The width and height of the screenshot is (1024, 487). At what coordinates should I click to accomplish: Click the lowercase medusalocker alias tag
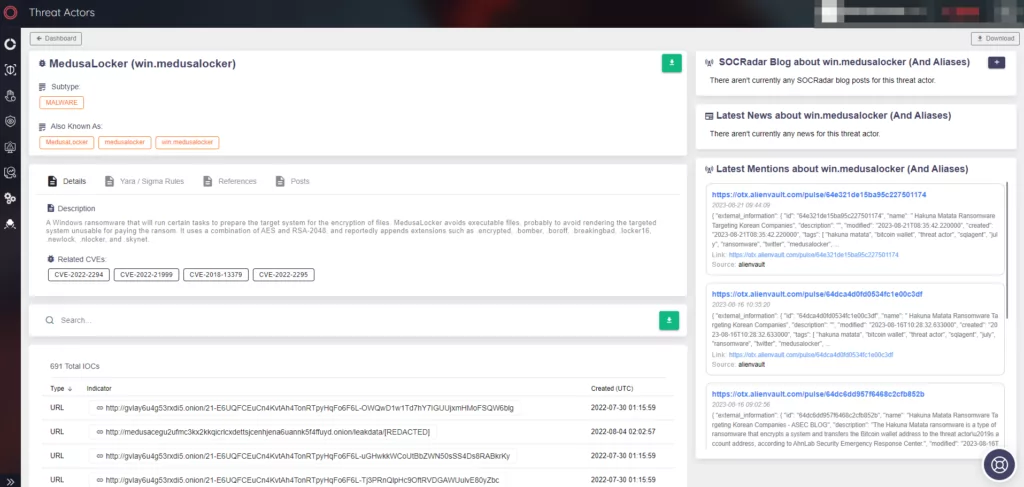click(125, 142)
